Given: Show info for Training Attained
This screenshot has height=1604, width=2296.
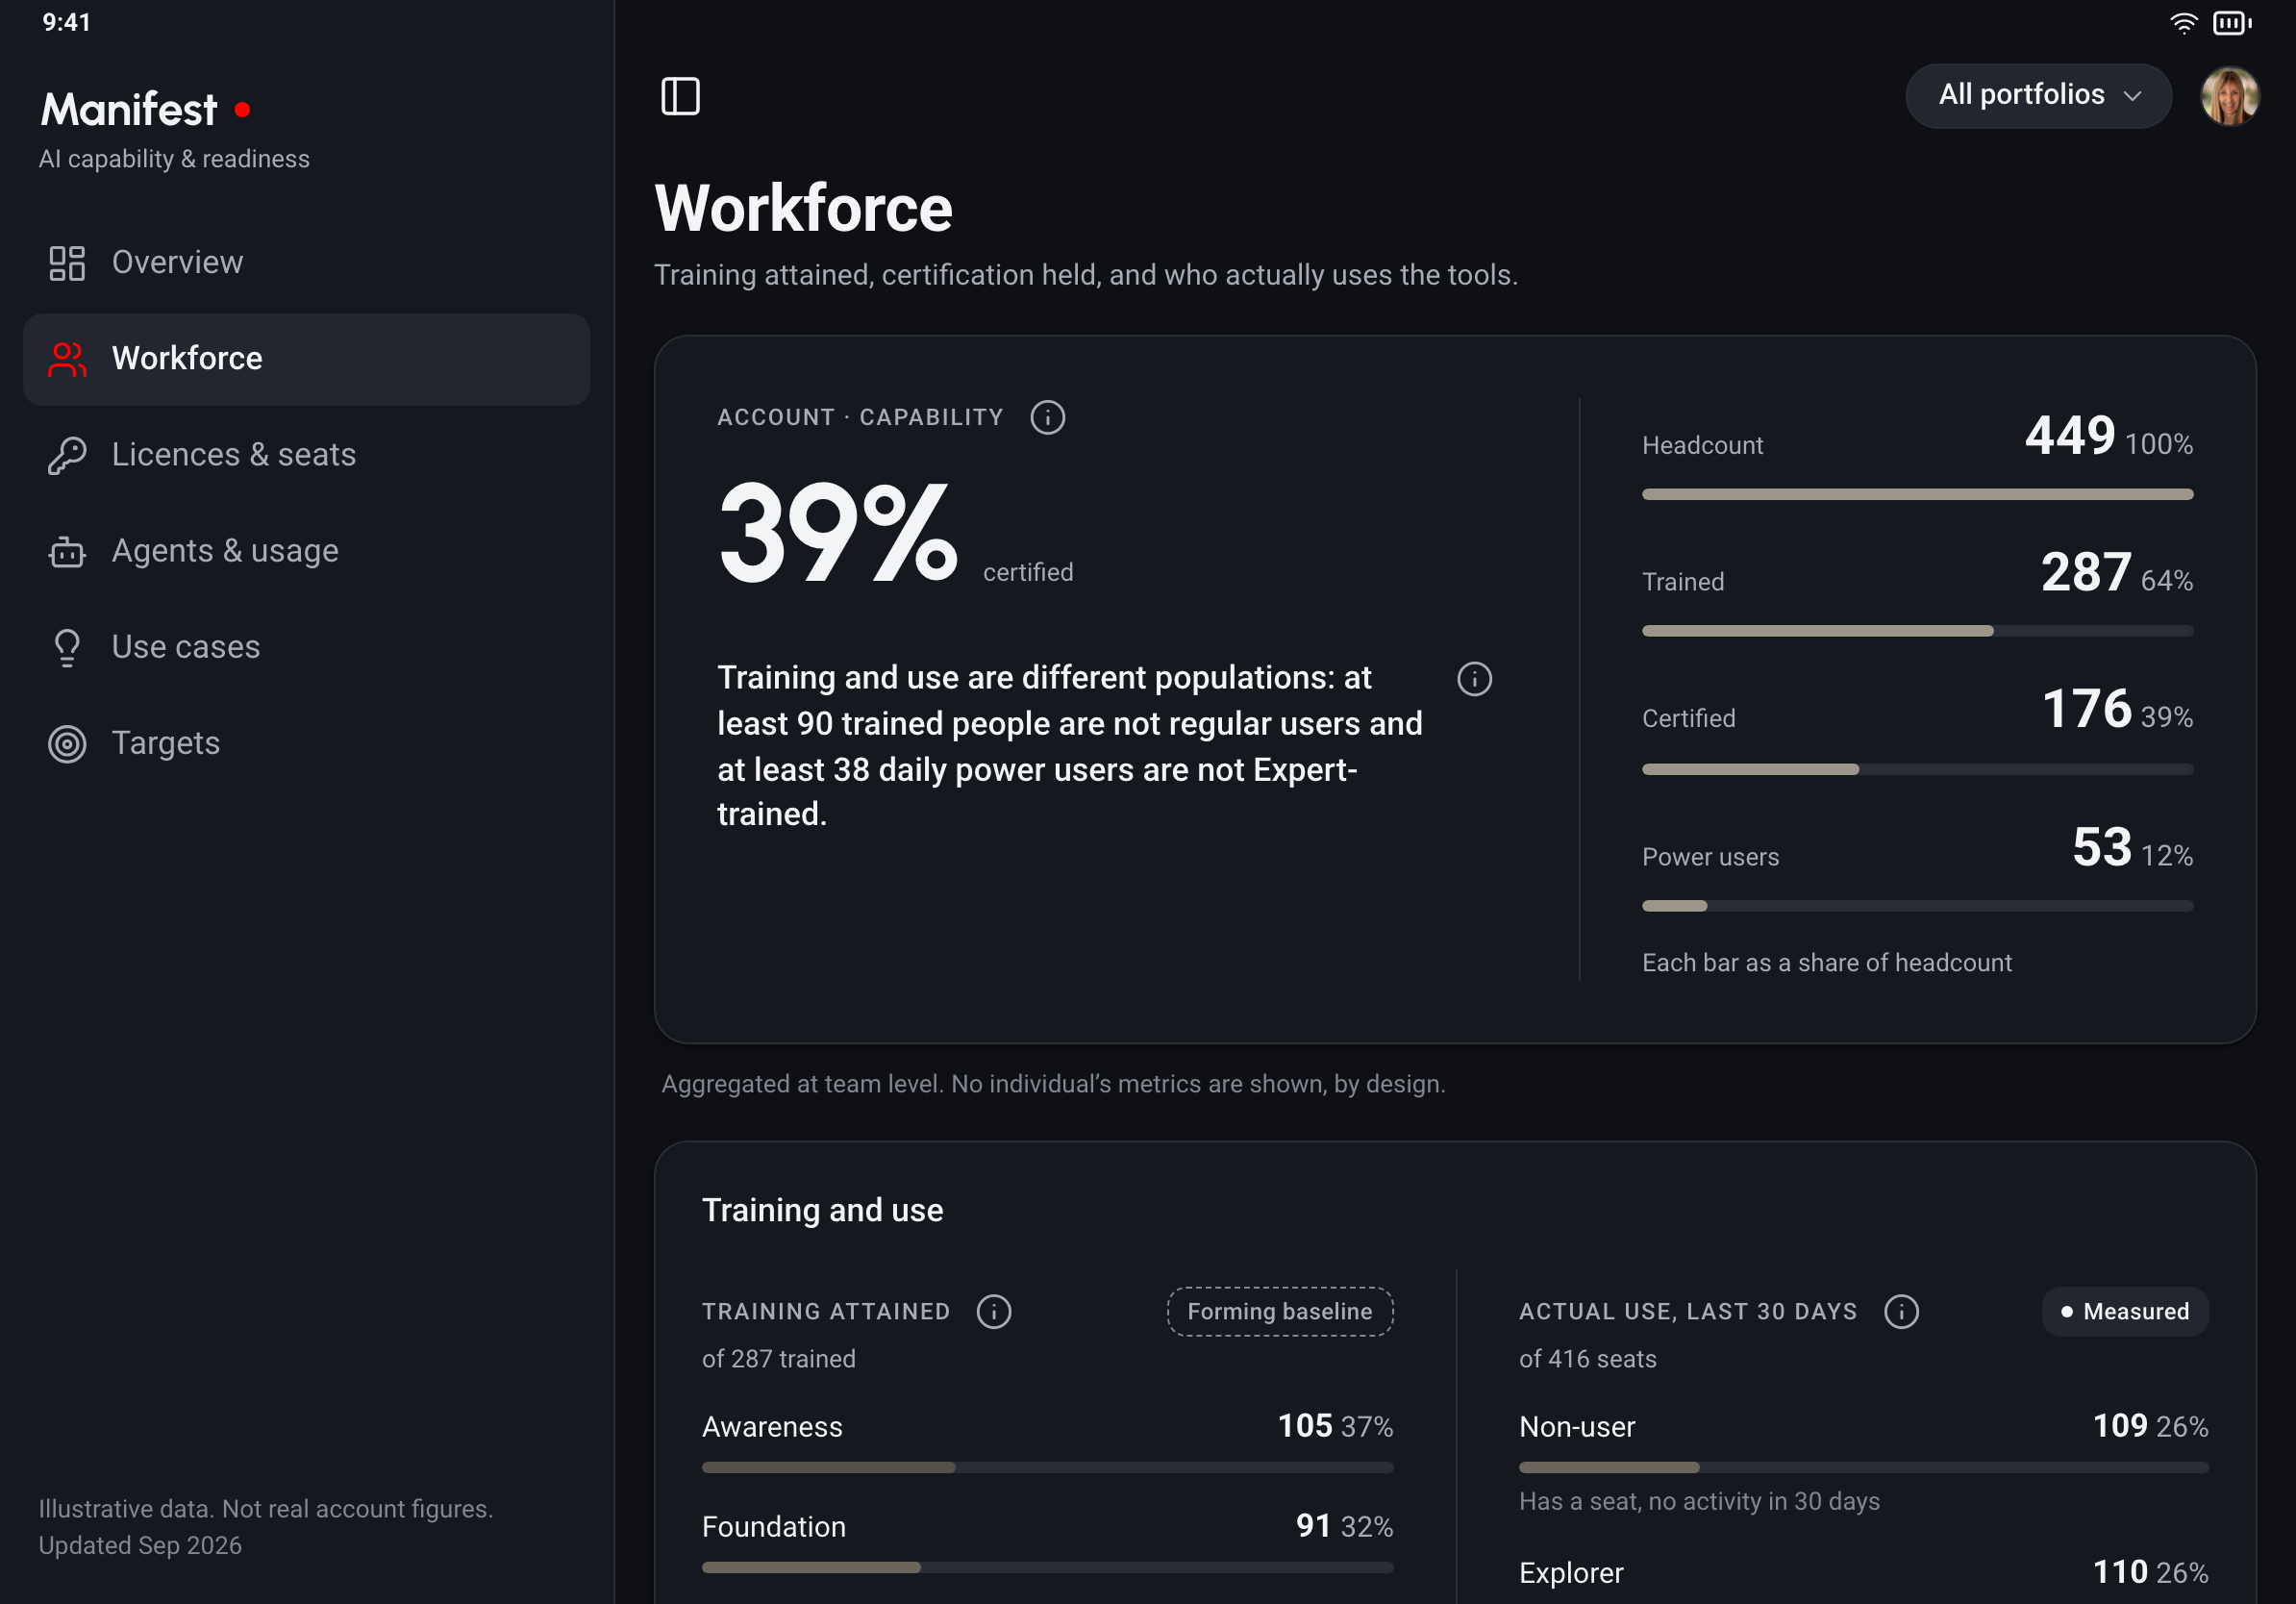Looking at the screenshot, I should click(993, 1311).
